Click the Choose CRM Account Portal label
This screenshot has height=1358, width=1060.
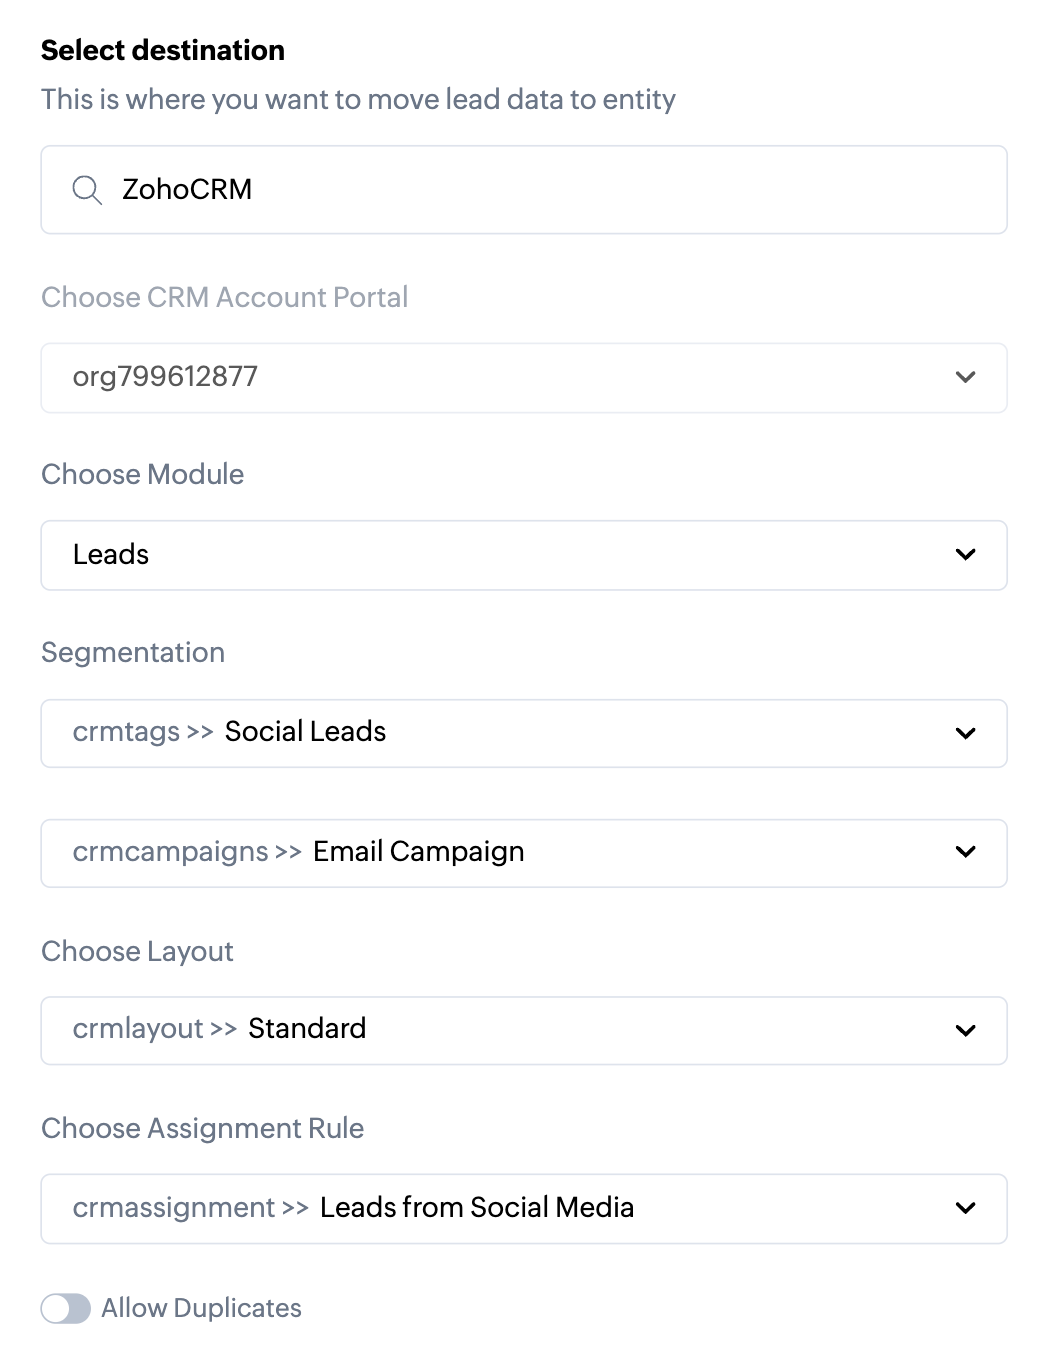click(x=224, y=297)
